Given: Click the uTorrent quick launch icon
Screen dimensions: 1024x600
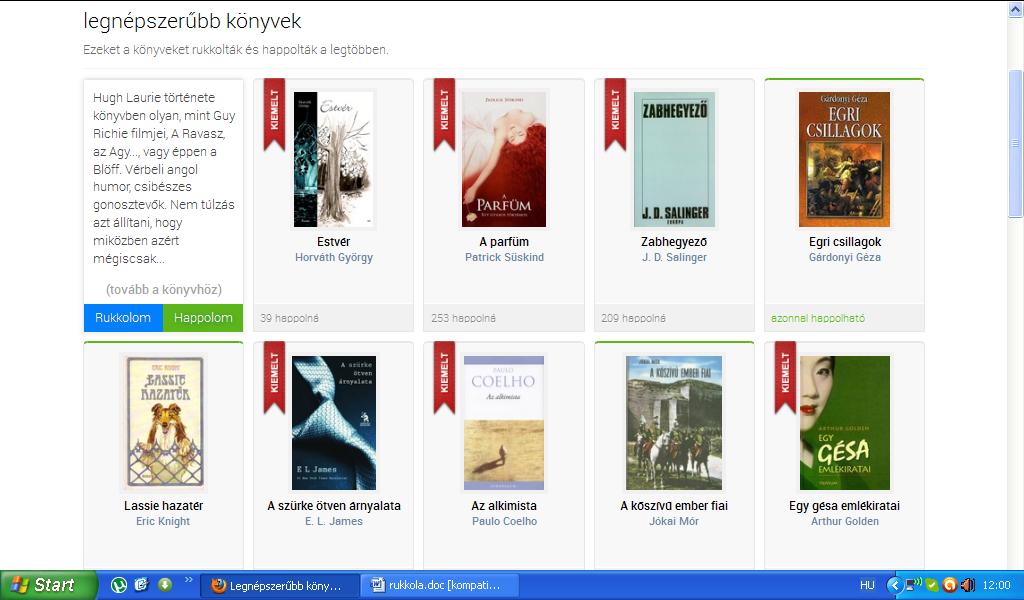Looking at the screenshot, I should coord(119,585).
